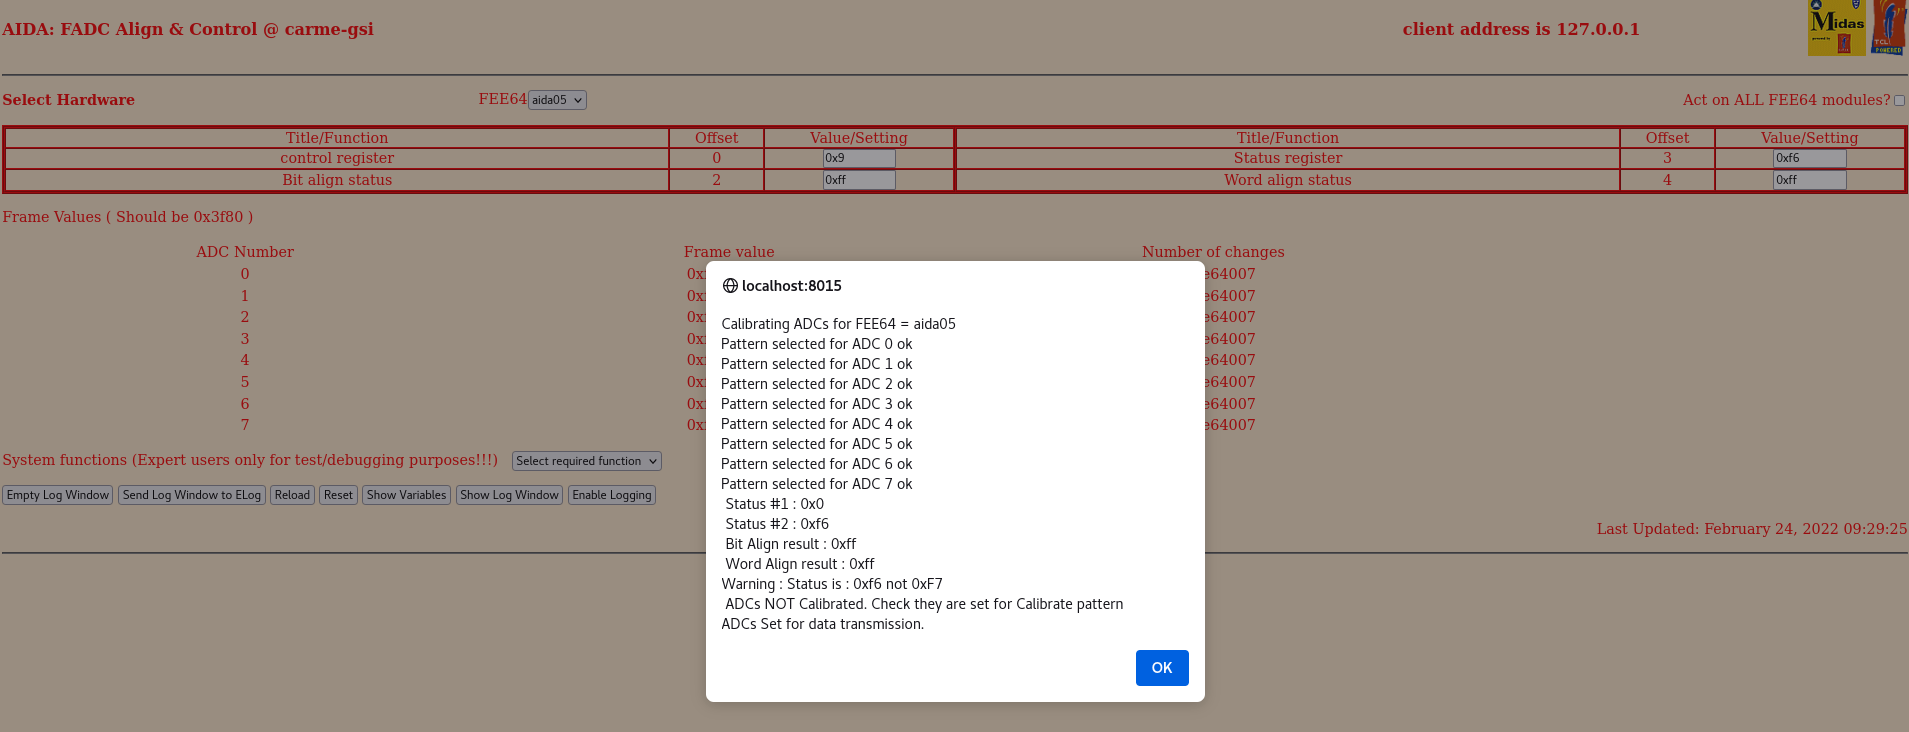Image resolution: width=1909 pixels, height=732 pixels.
Task: Click 'Pattern selected for ADC 7 ok' line
Action: [x=817, y=484]
